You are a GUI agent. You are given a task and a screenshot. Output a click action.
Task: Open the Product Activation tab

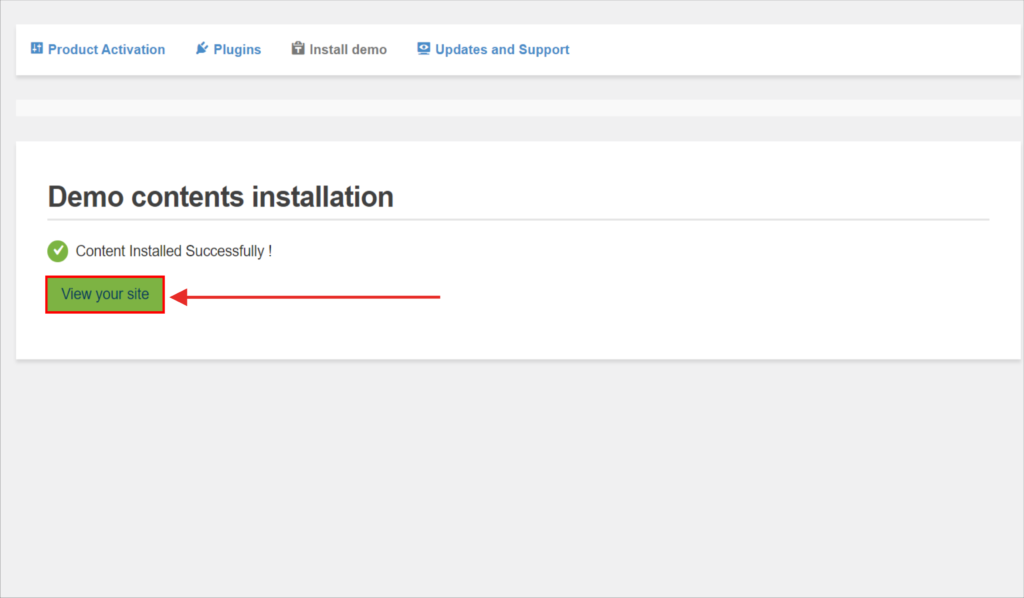coord(106,49)
